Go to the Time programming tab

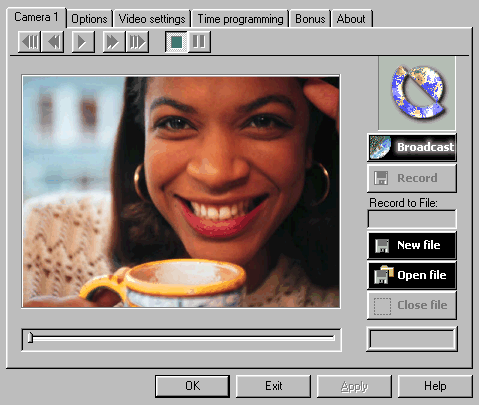(240, 19)
